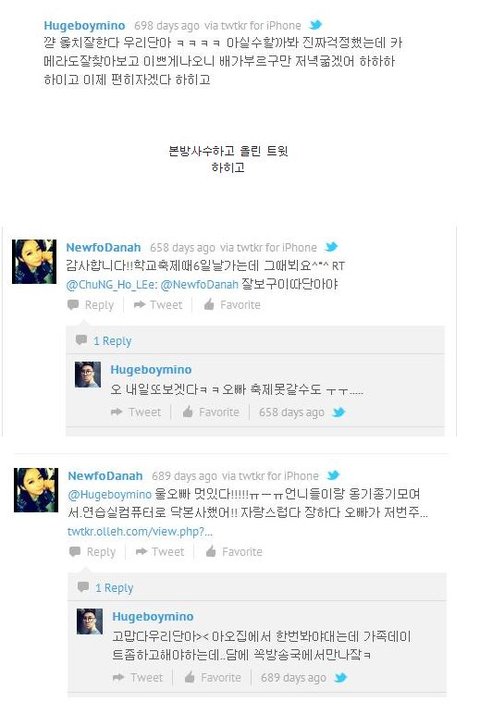Viewport: 480px width, 726px height.
Task: Click Twitter bird icon next to 658 days ago via twtkr
Action: click(331, 247)
